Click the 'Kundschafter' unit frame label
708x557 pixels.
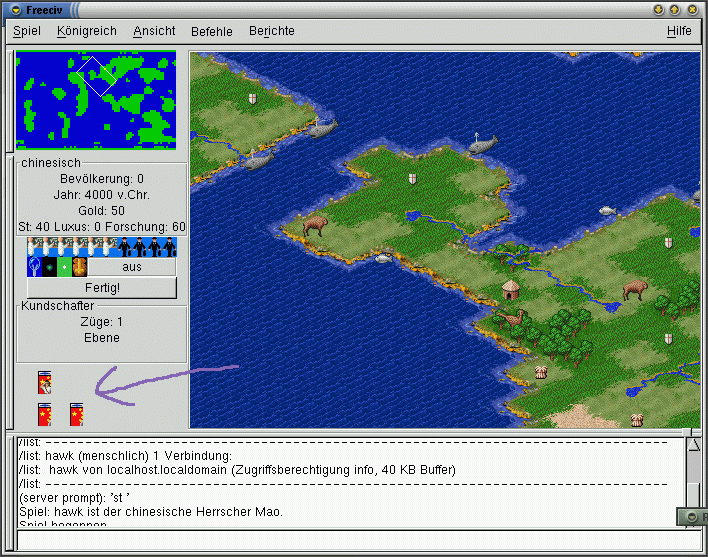(x=57, y=306)
